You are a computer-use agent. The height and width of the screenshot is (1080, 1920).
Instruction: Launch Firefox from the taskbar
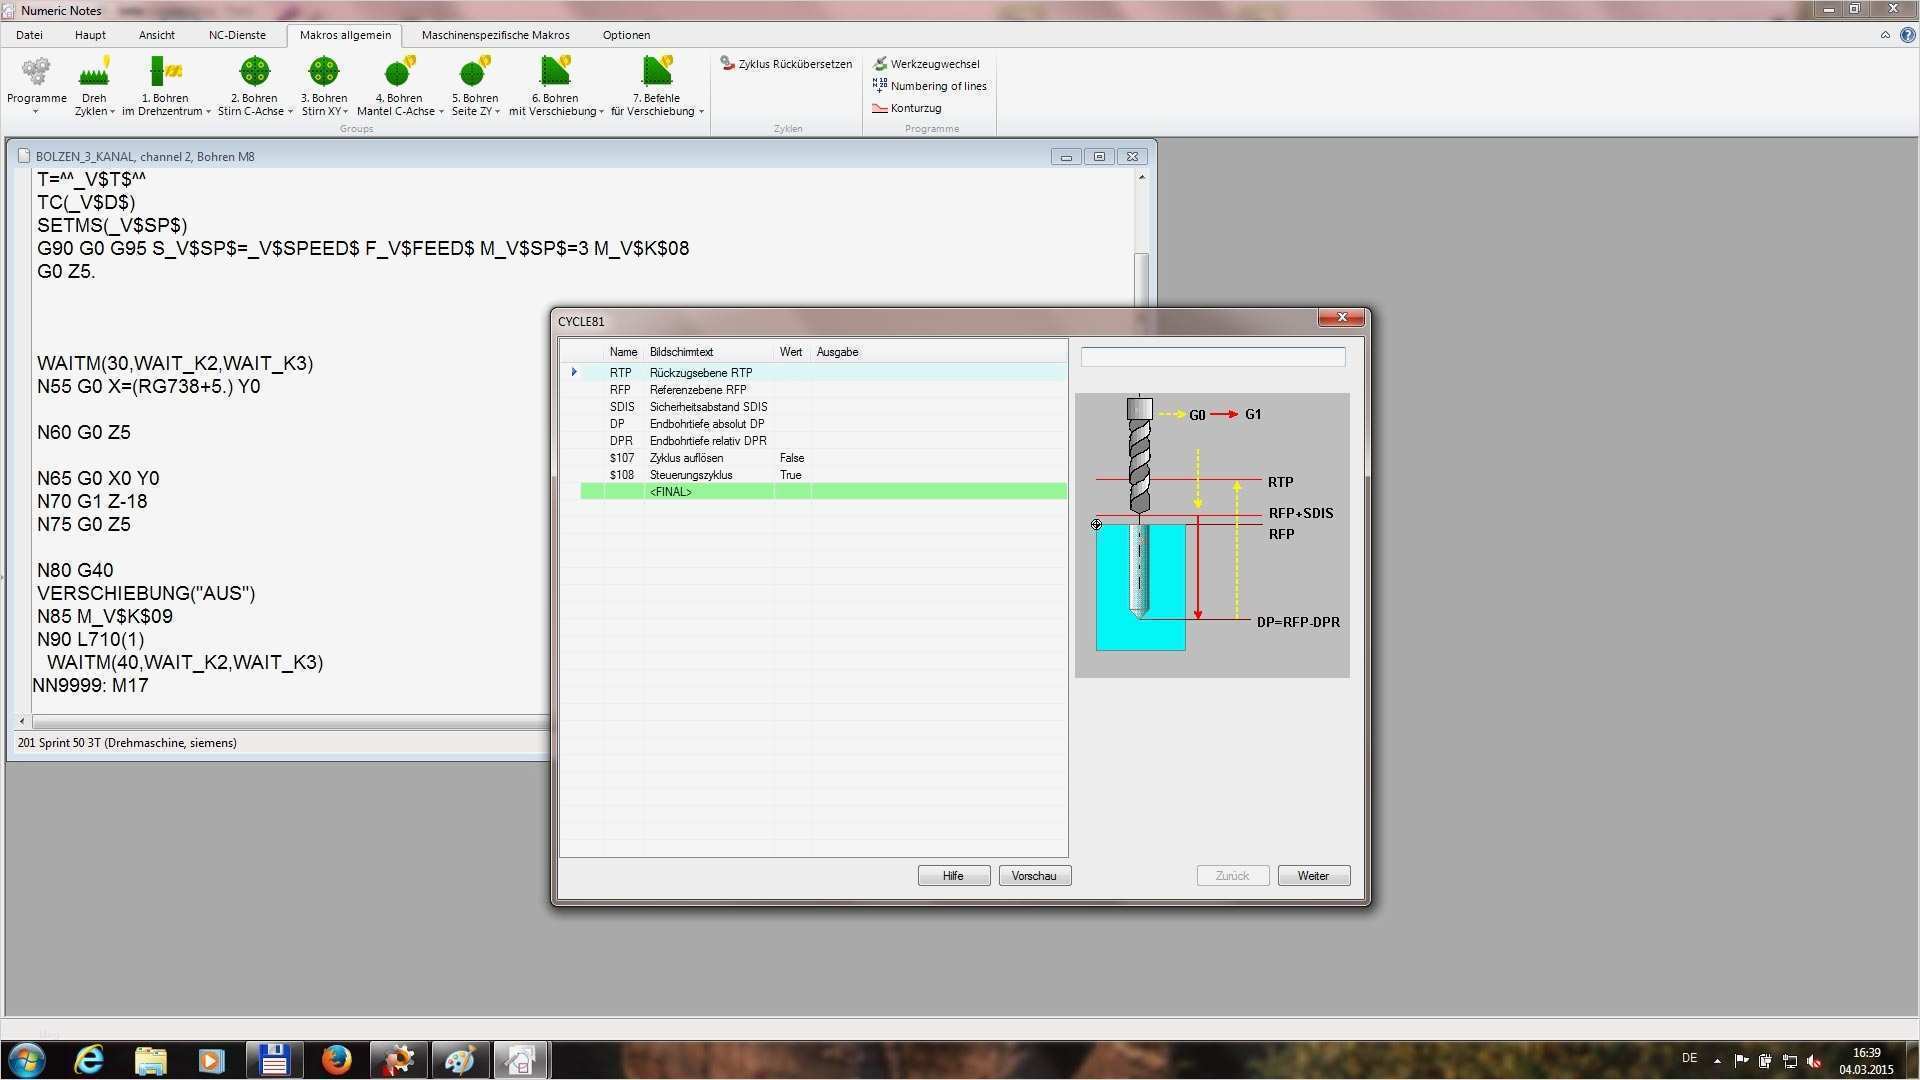click(x=336, y=1060)
